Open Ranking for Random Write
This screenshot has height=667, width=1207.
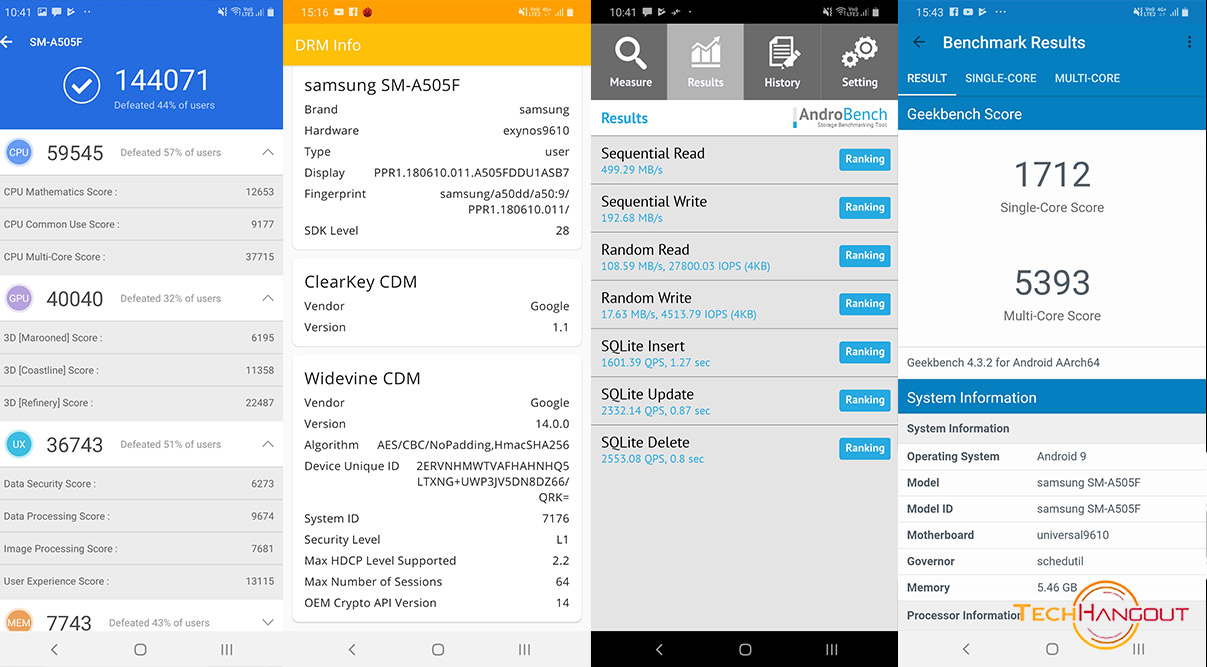tap(864, 303)
